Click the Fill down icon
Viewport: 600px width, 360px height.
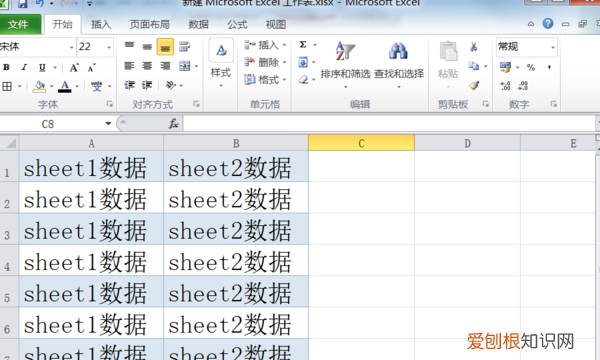[303, 62]
